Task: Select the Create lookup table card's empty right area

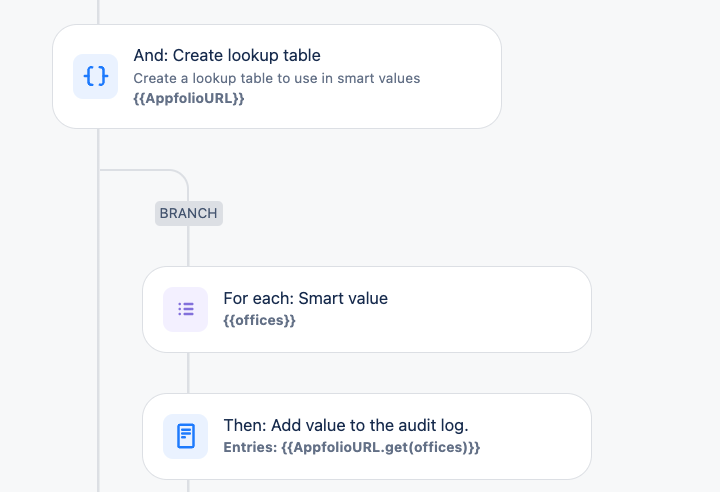Action: 459,76
